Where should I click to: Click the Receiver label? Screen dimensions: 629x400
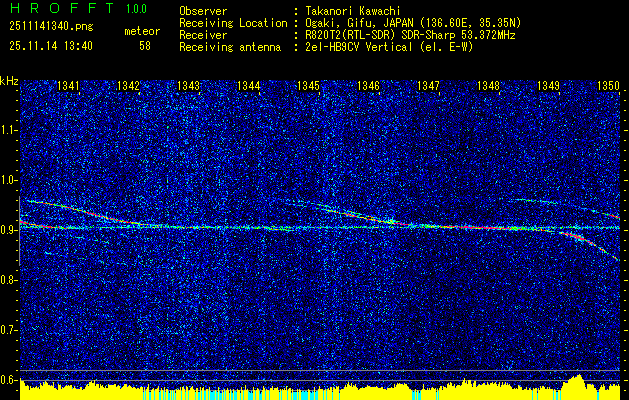[203, 35]
